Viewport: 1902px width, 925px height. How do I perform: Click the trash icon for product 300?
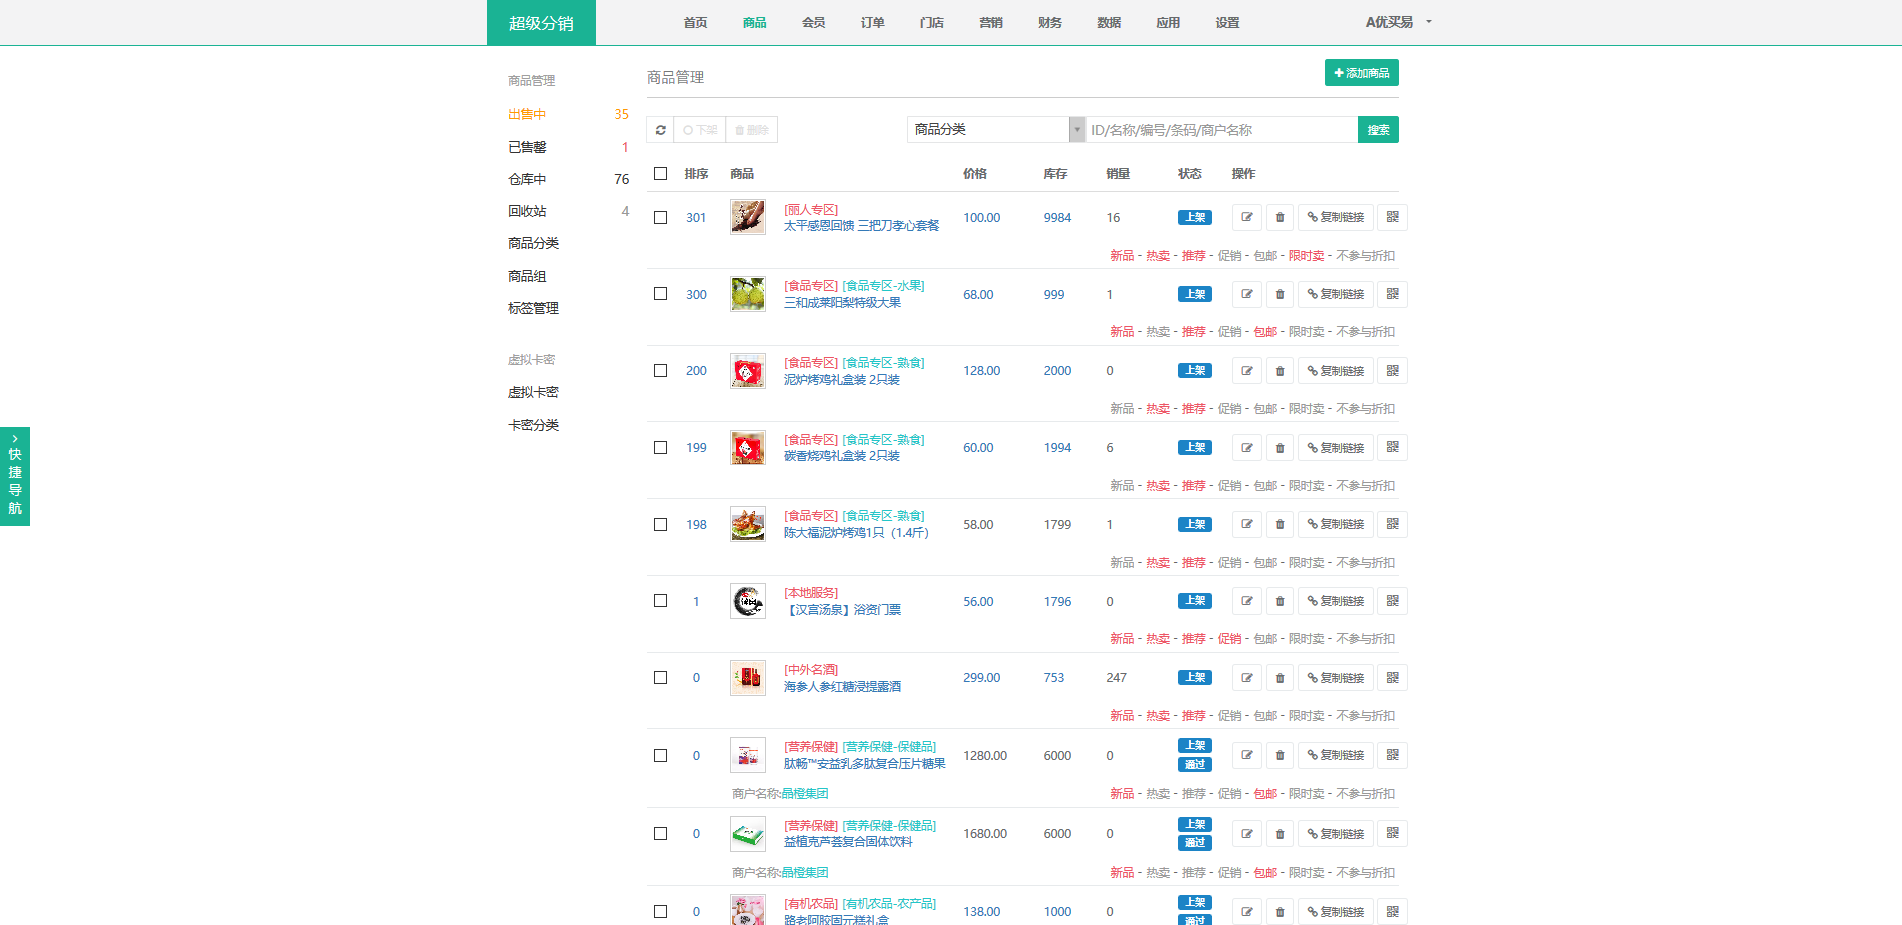click(1279, 294)
